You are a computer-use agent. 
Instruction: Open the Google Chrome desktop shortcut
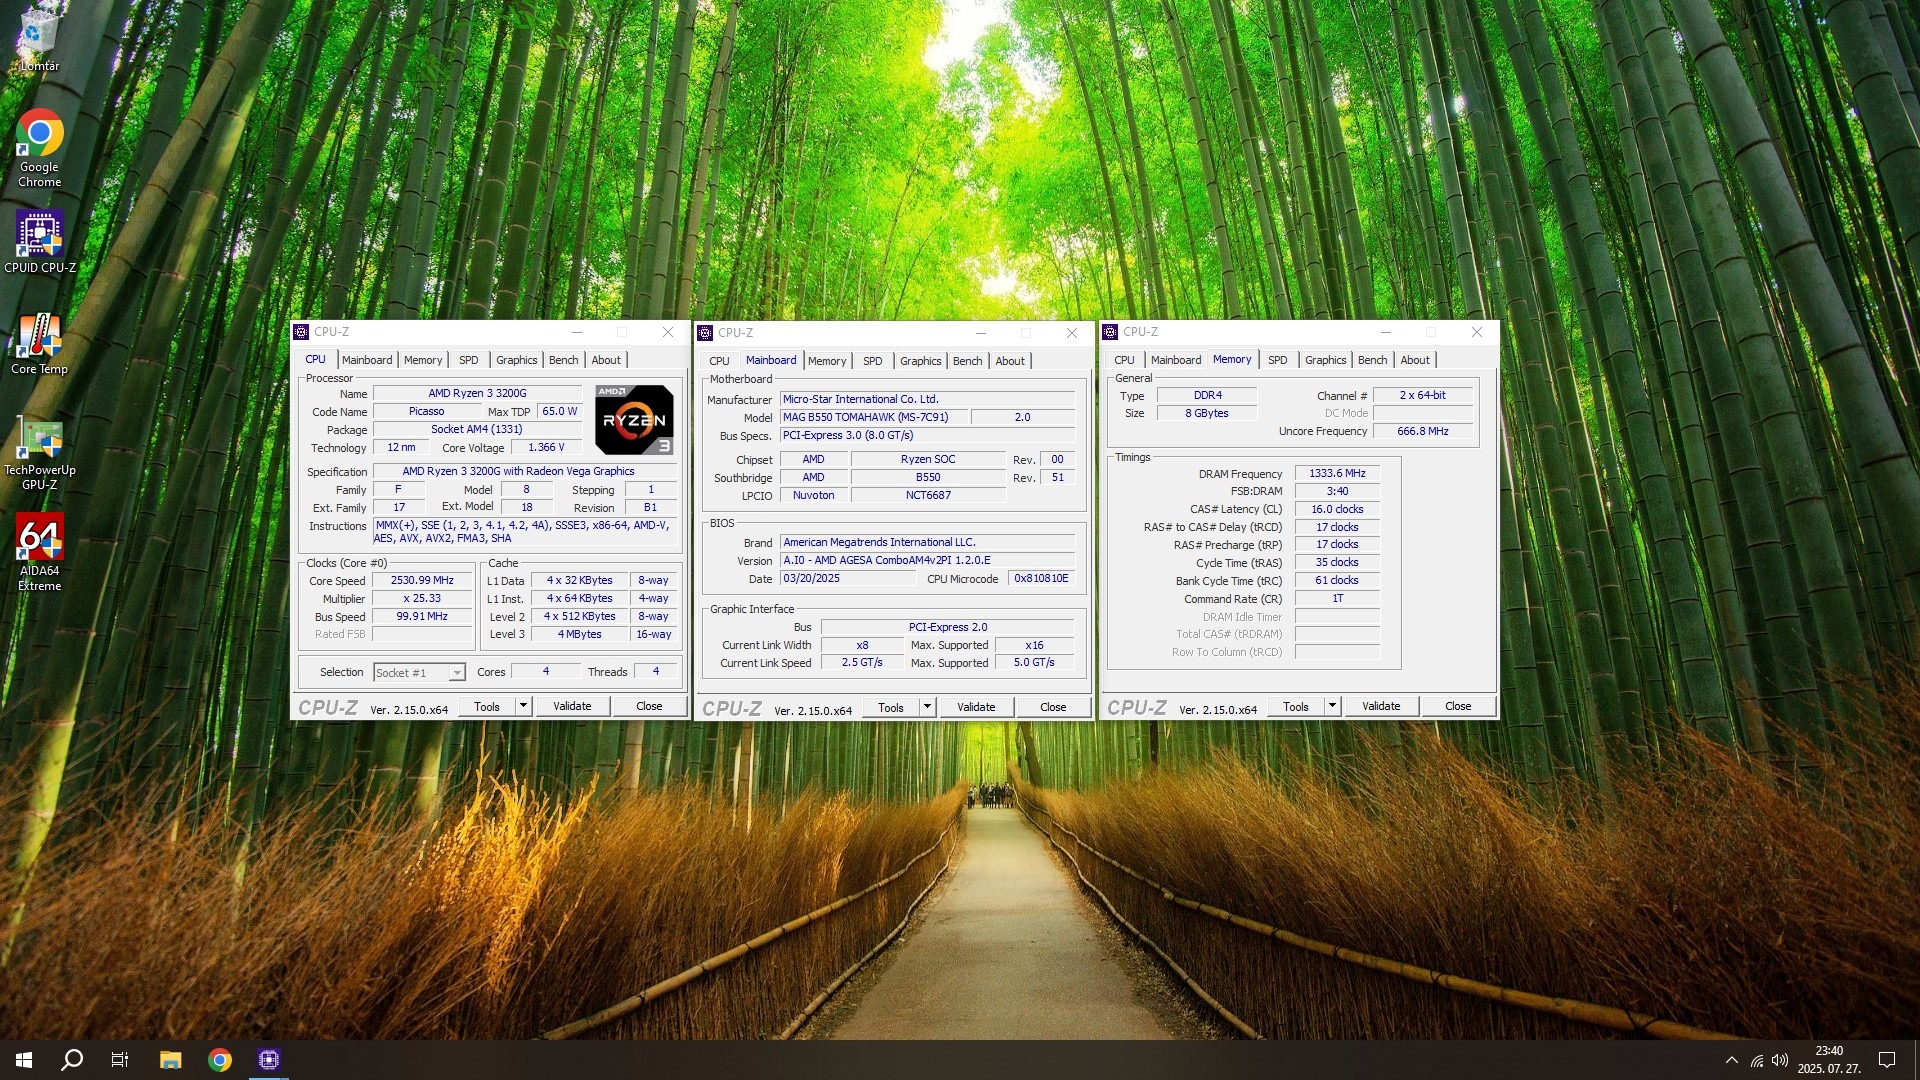[x=39, y=135]
